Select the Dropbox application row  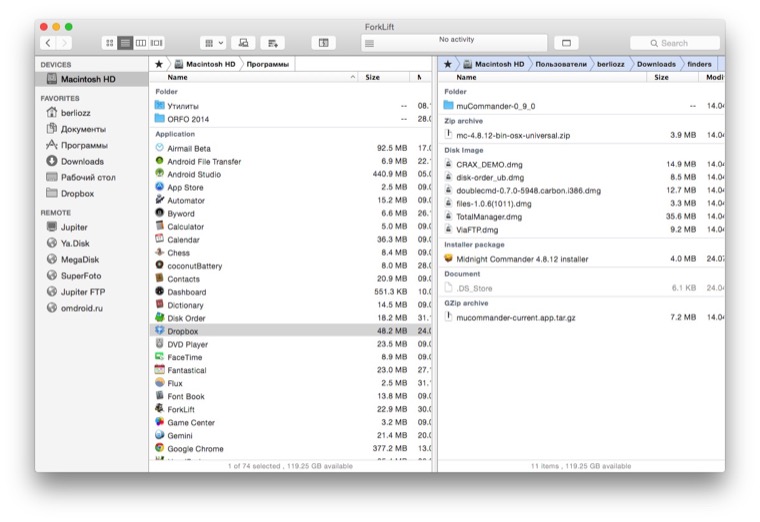click(290, 331)
